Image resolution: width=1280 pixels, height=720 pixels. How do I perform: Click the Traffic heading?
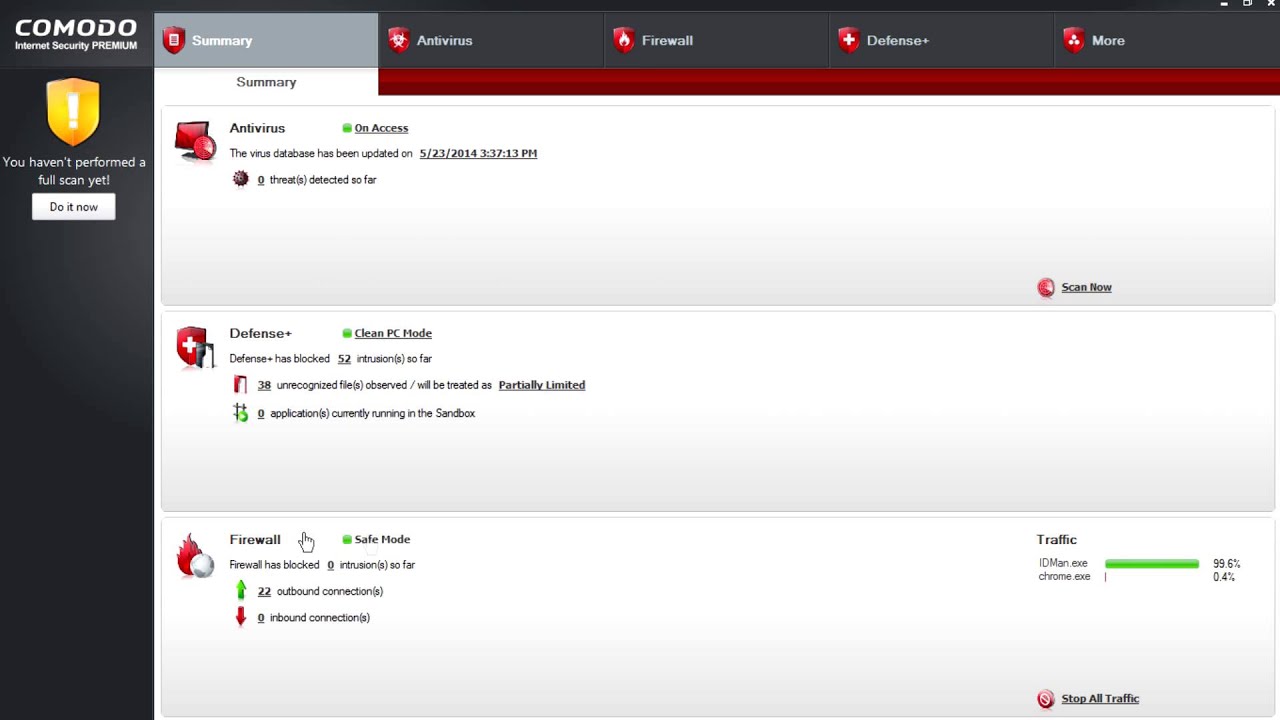tap(1056, 539)
